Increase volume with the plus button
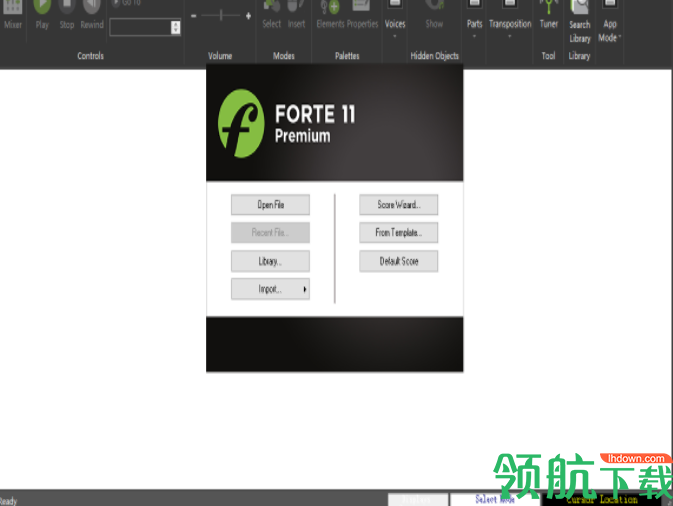Image resolution: width=673 pixels, height=506 pixels. tap(248, 16)
